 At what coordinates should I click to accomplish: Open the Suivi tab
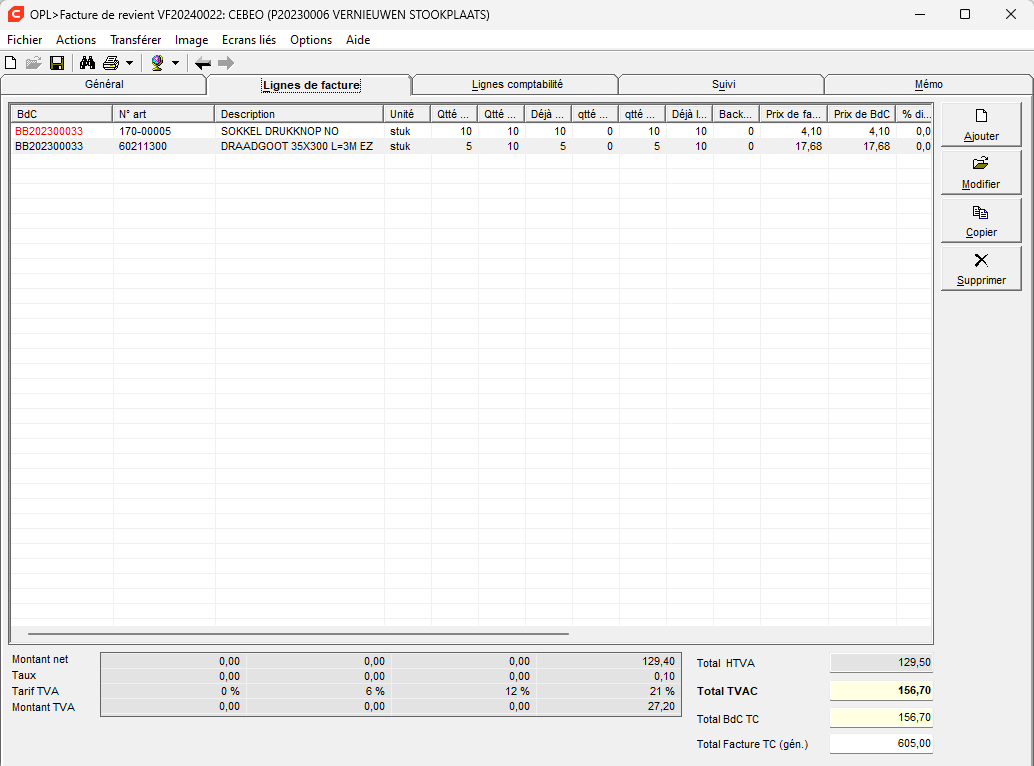(x=723, y=84)
